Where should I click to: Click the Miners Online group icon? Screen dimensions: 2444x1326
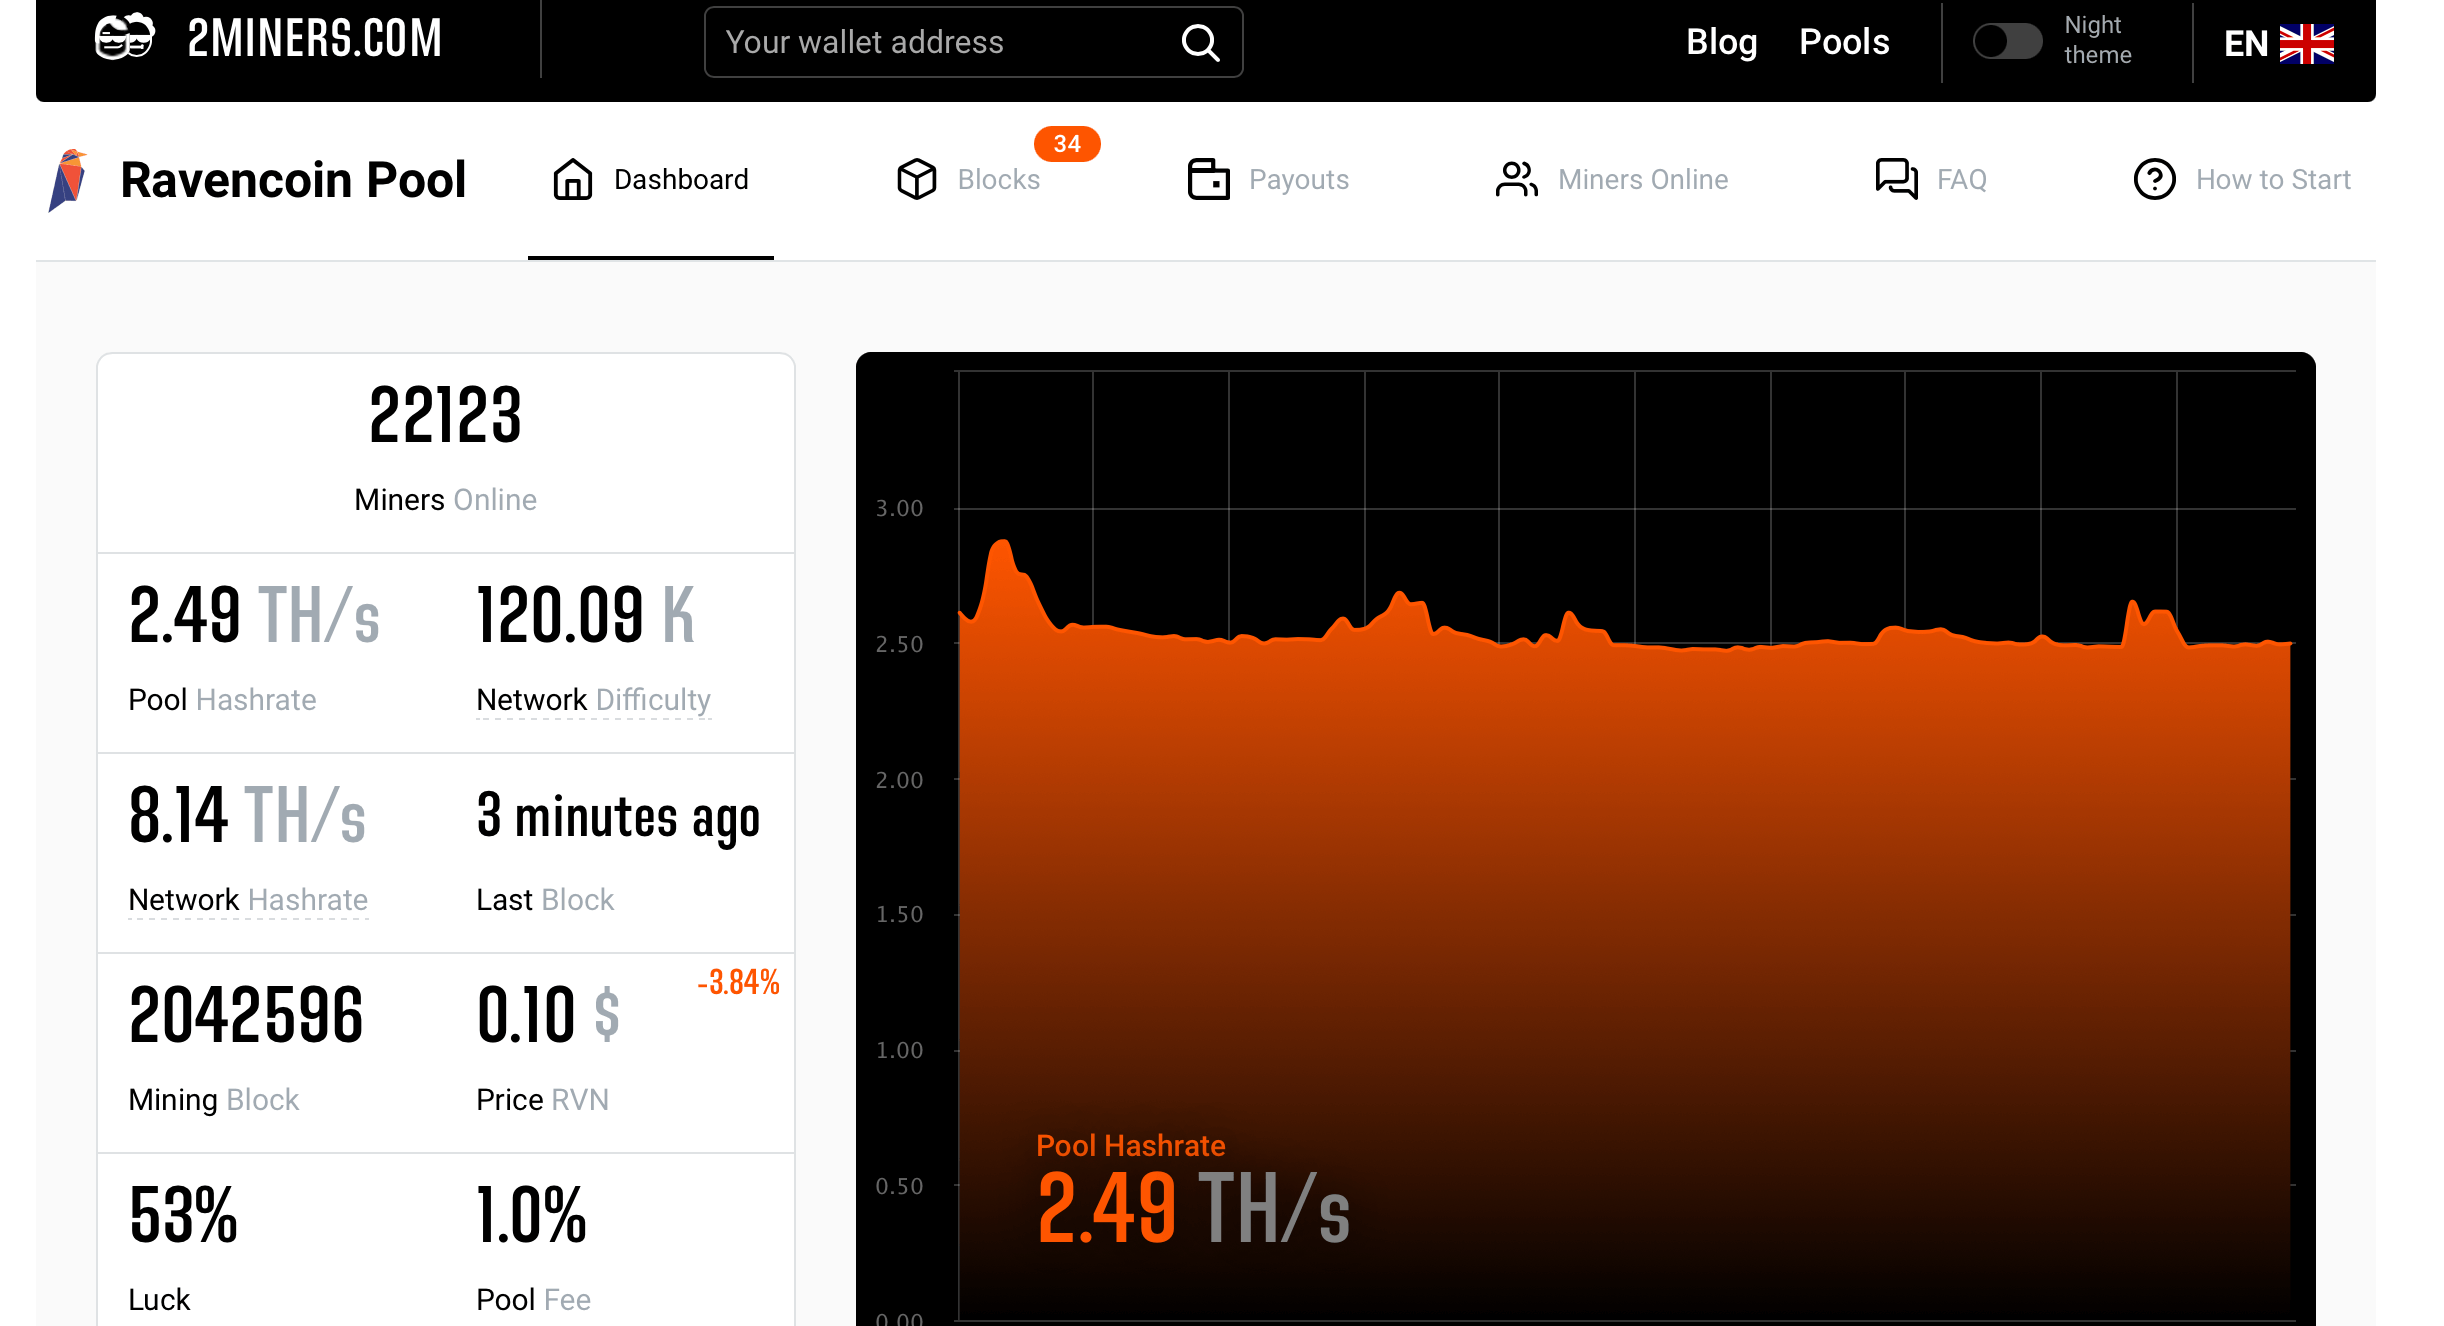click(1515, 178)
